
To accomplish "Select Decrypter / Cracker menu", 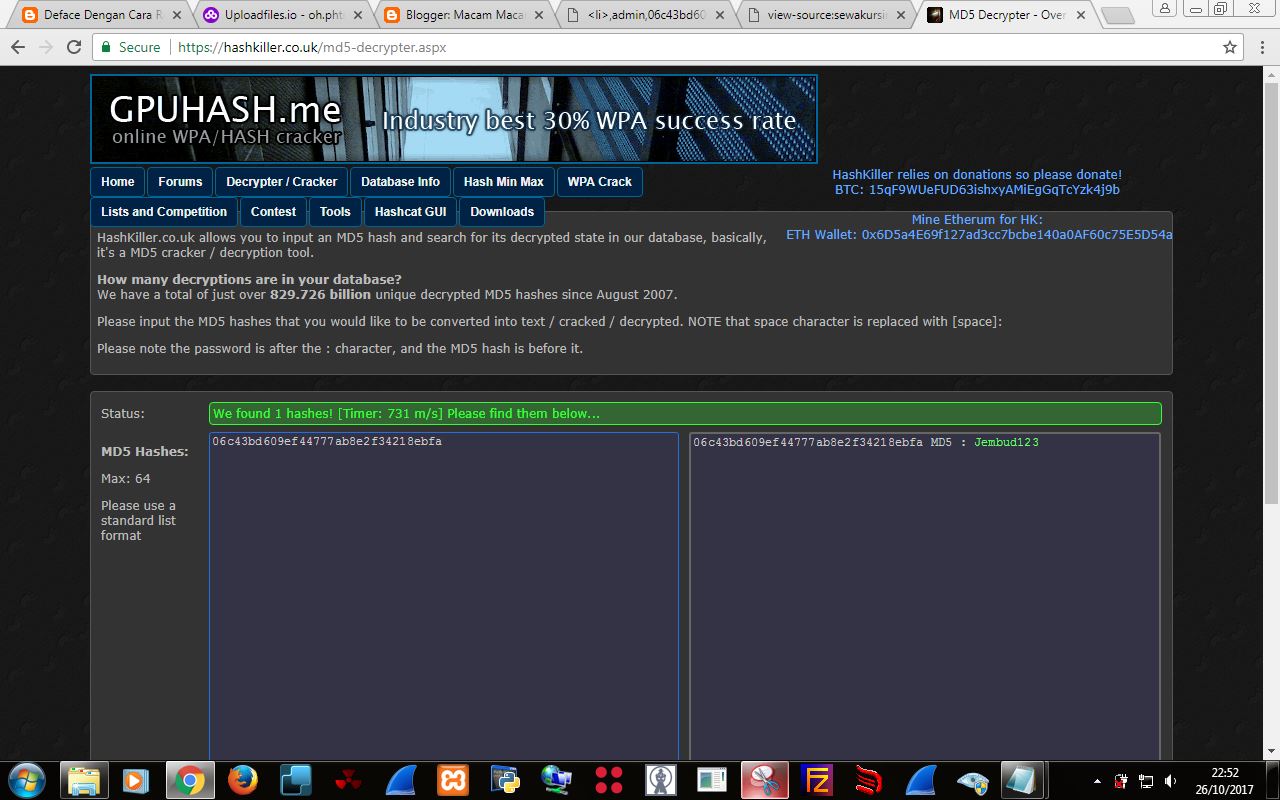I will (281, 182).
